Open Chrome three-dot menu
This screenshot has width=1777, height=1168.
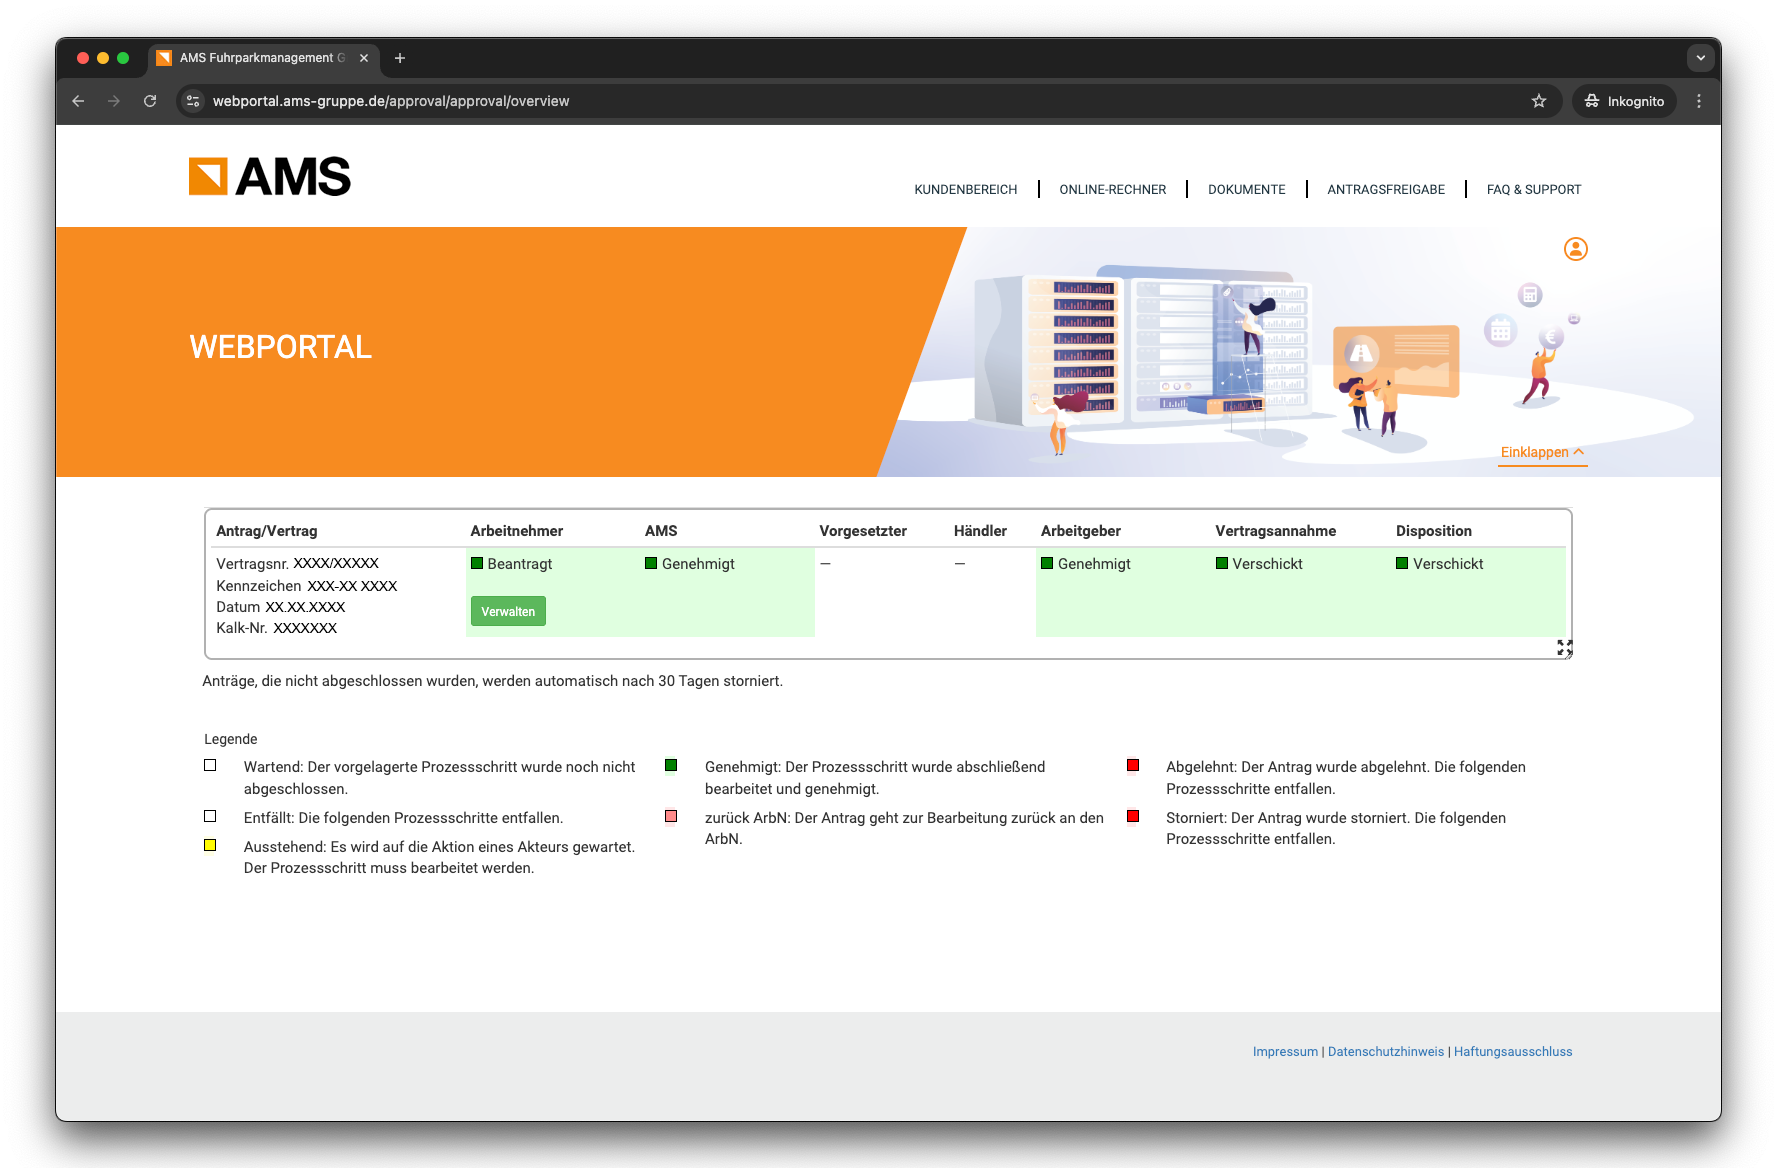pyautogui.click(x=1698, y=101)
